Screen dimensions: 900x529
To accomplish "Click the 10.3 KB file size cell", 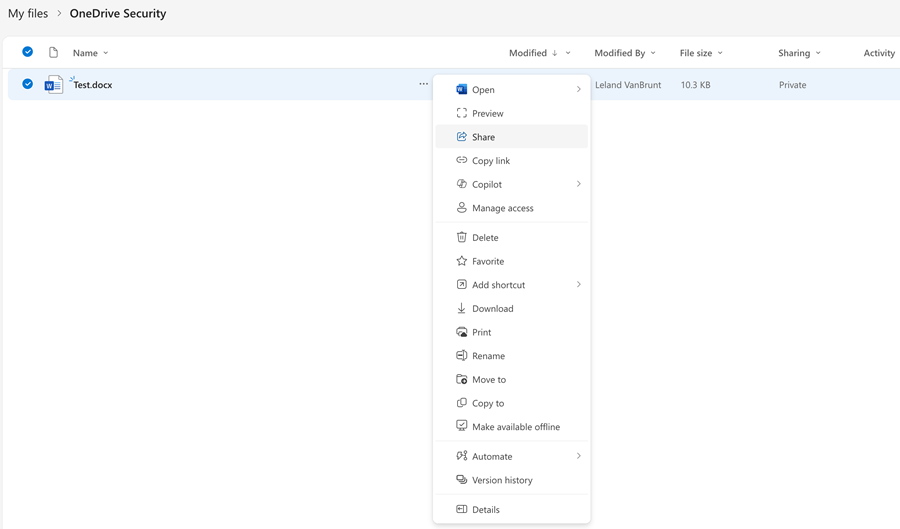I will [x=696, y=84].
